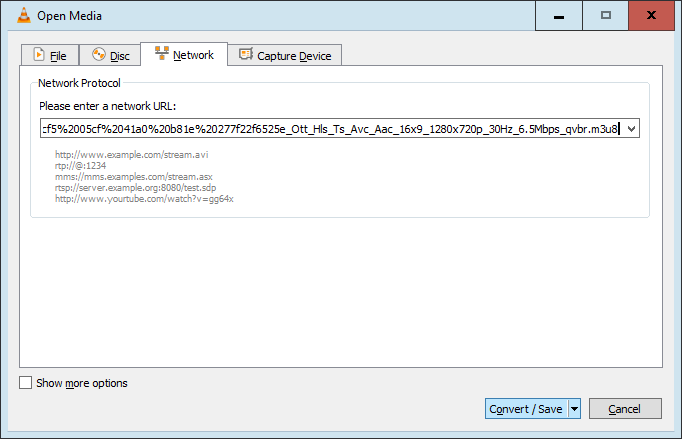Select the Network tab

click(184, 54)
